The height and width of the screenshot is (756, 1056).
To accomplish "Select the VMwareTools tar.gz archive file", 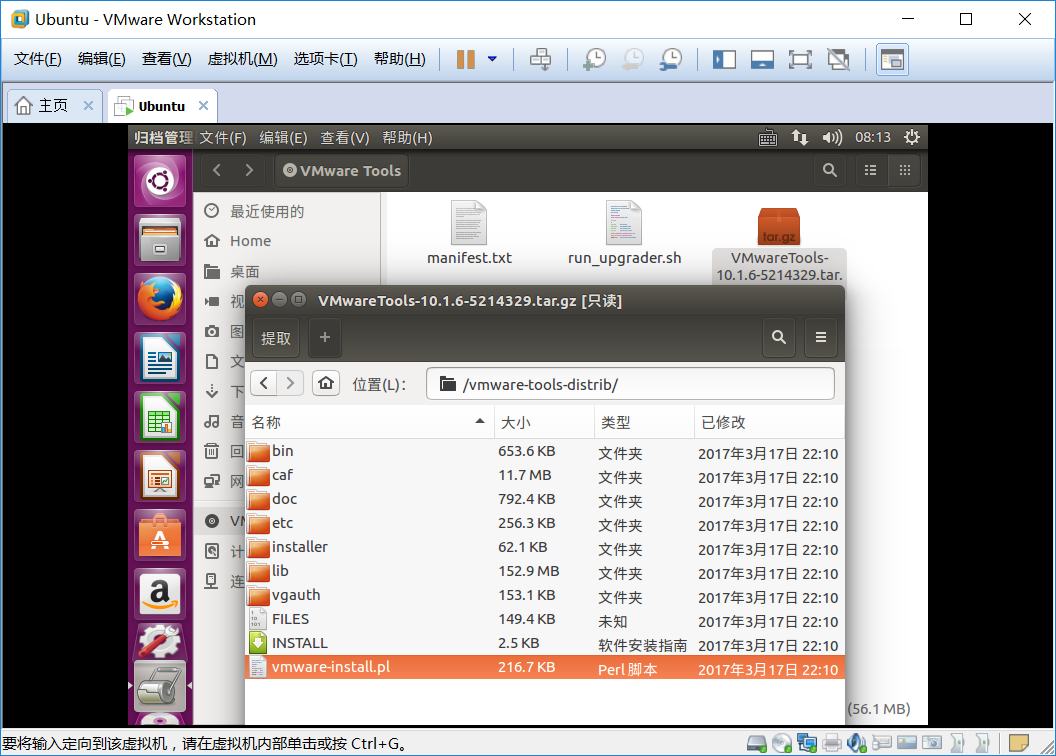I will pos(779,245).
